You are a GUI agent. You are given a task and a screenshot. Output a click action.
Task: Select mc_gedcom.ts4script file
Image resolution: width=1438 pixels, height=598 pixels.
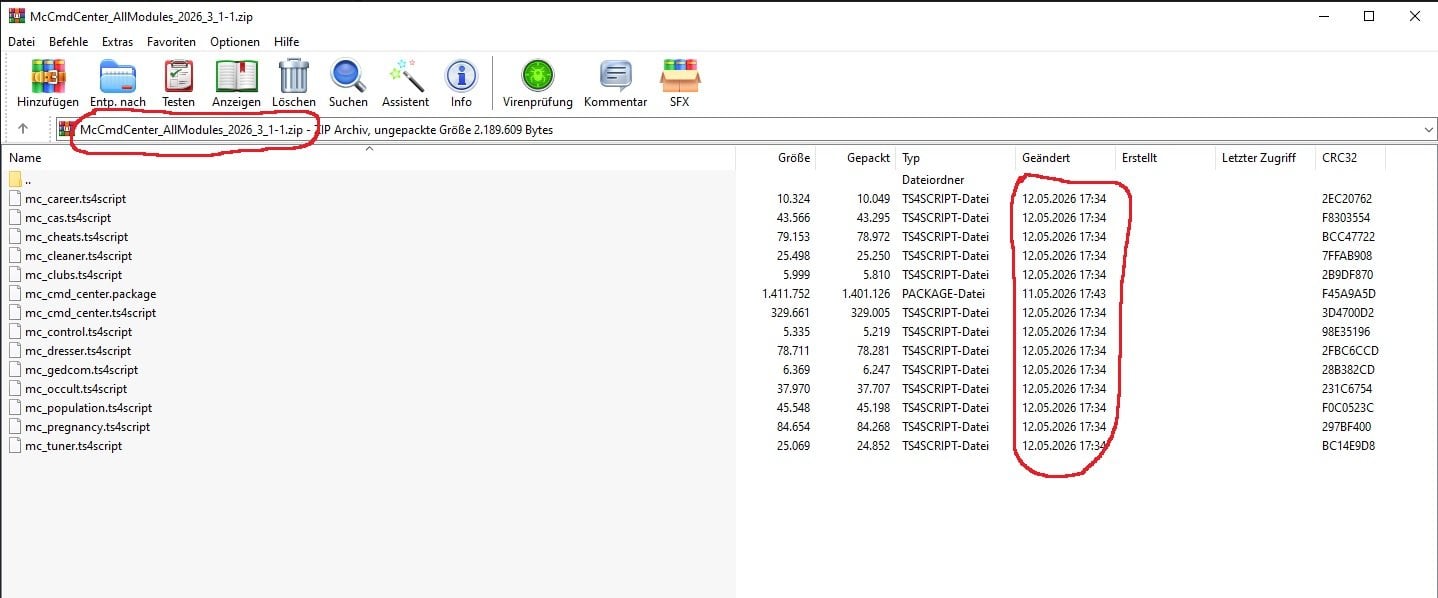click(x=82, y=370)
